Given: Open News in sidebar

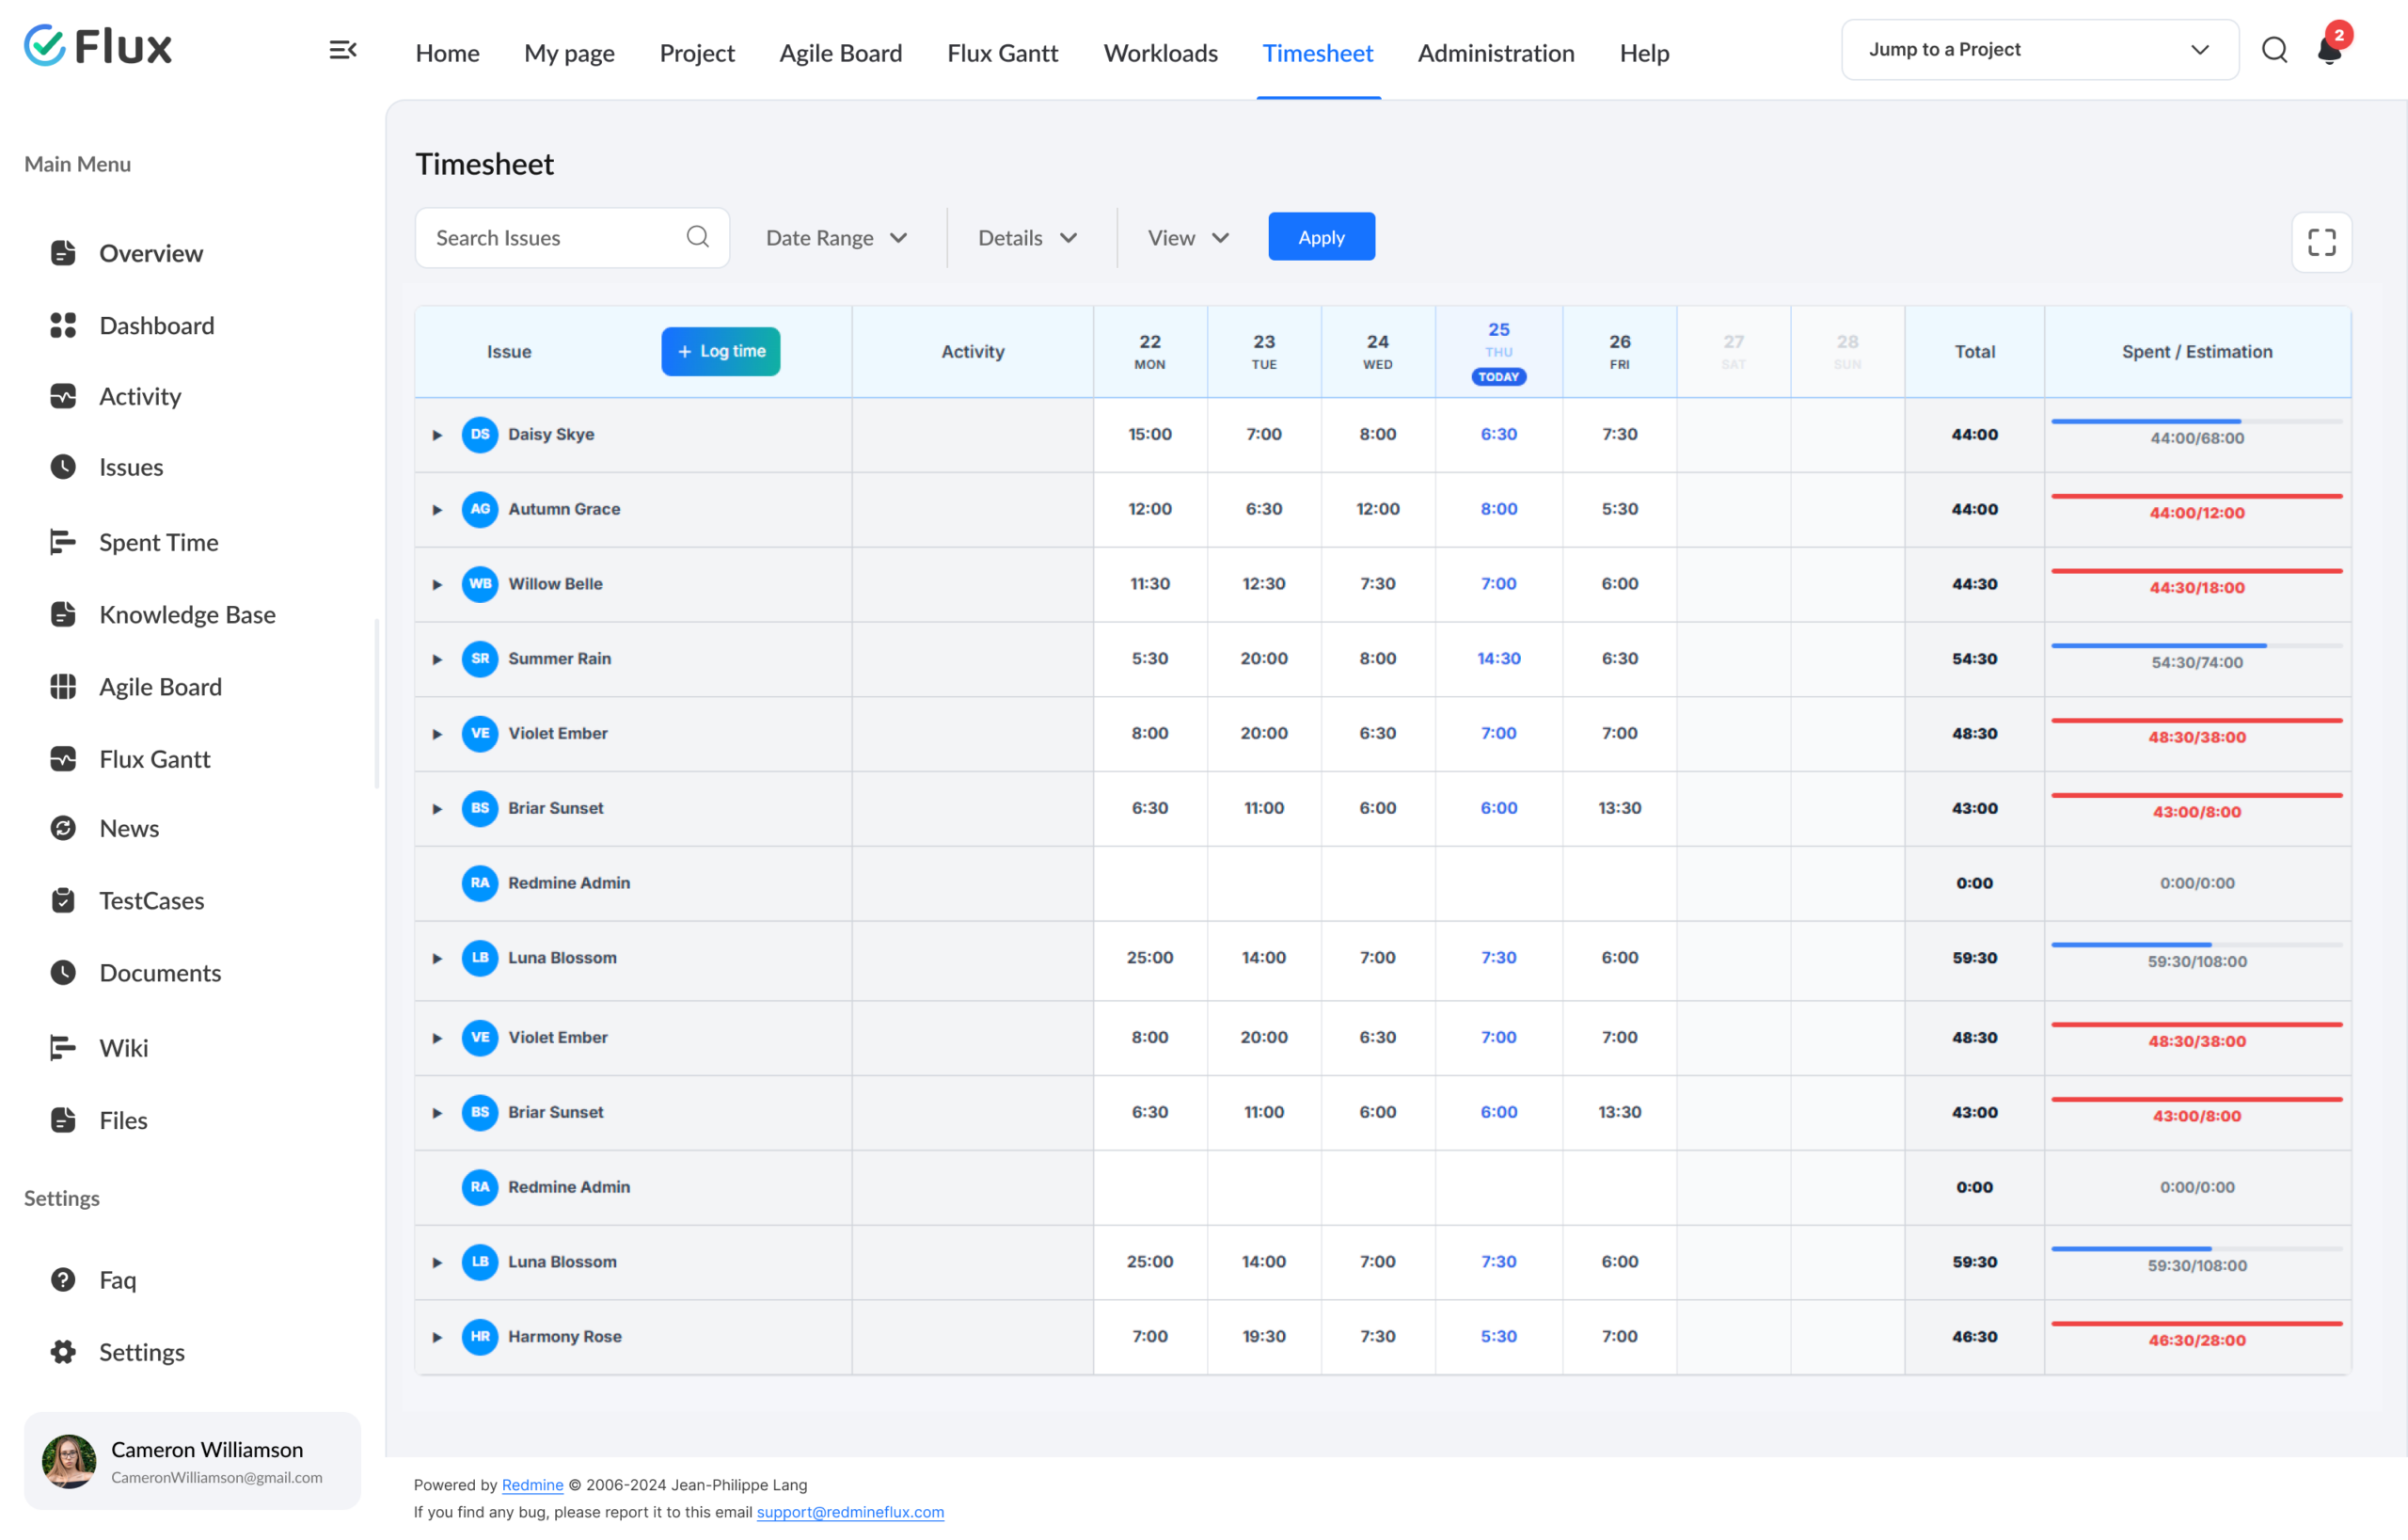Looking at the screenshot, I should point(129,828).
